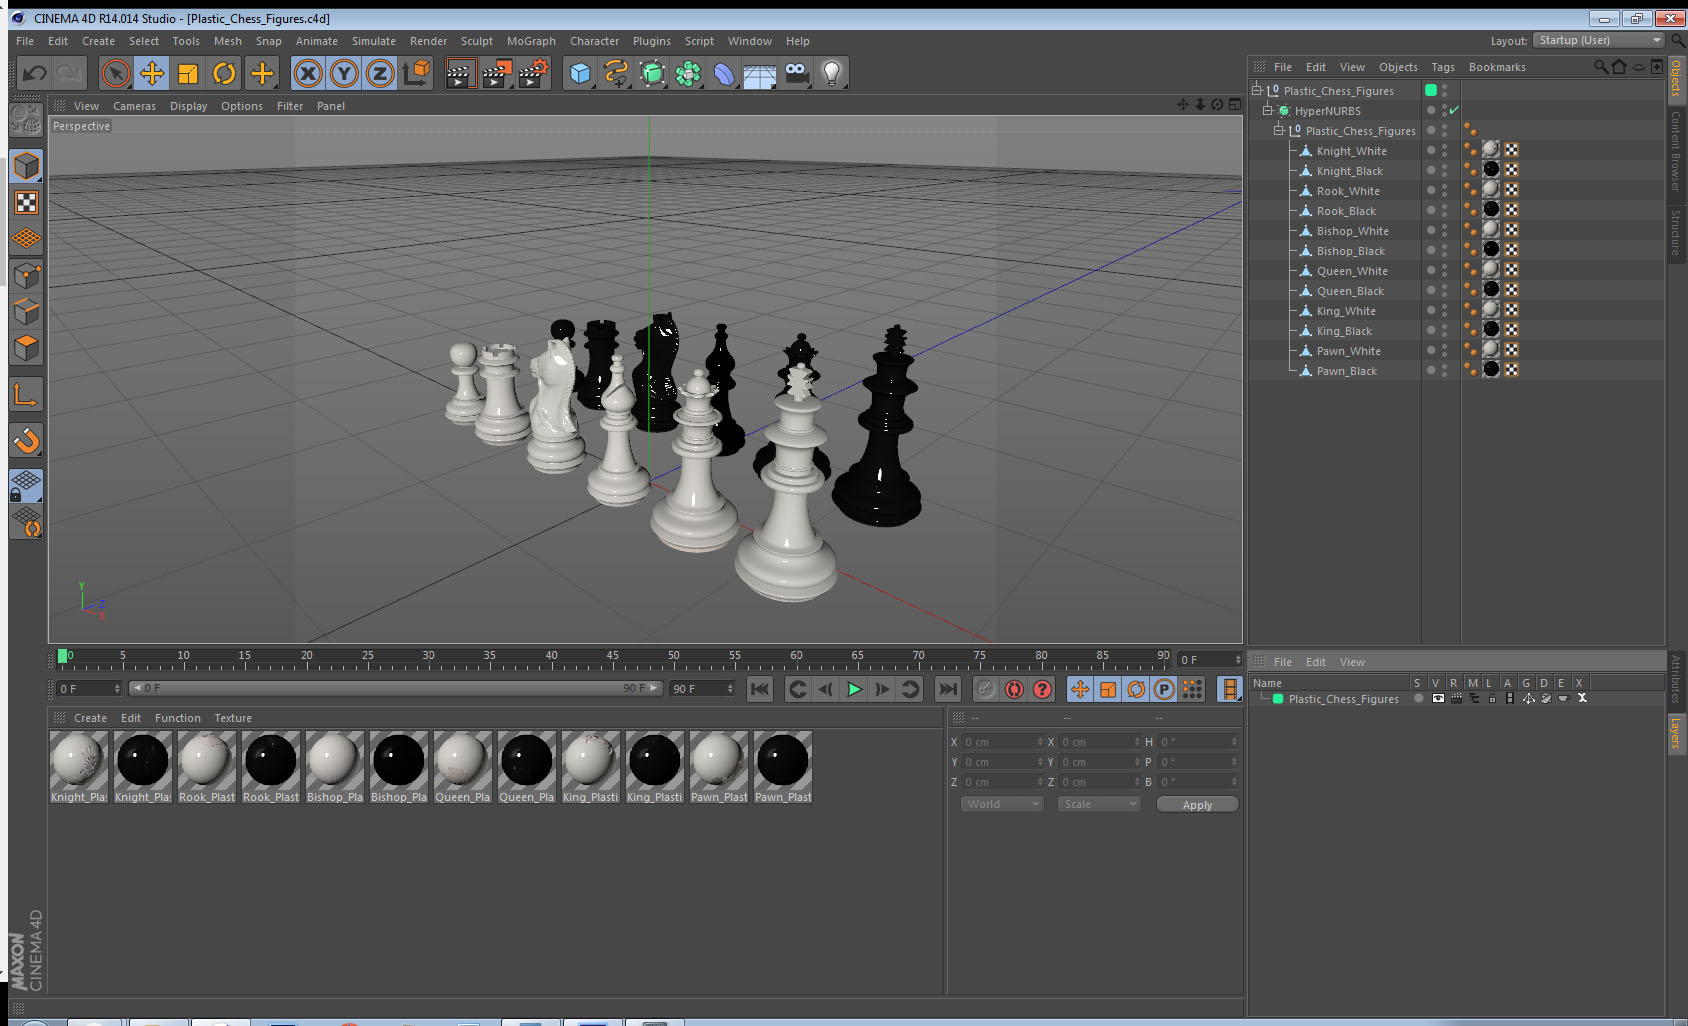Open the viewport Display menu
Image resolution: width=1688 pixels, height=1026 pixels.
click(x=188, y=106)
